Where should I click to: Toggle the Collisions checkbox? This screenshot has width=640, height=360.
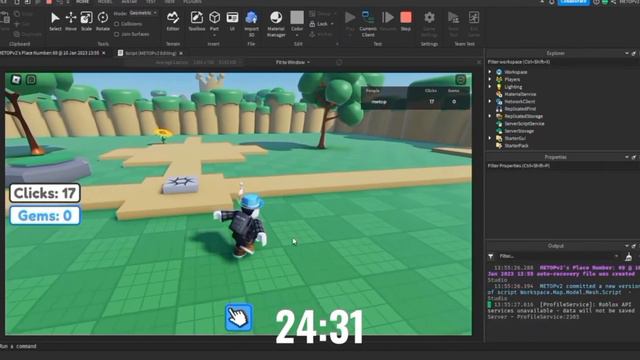[117, 24]
